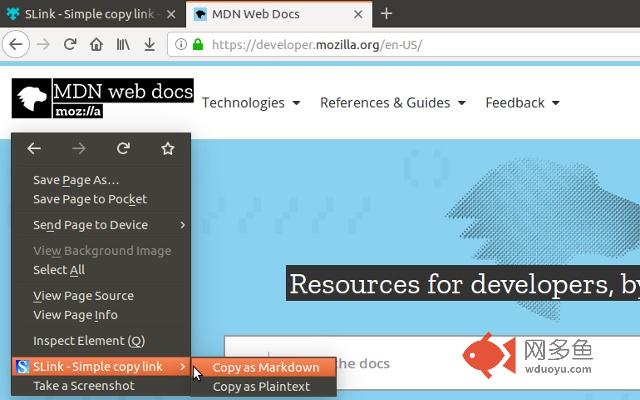640x400 pixels.
Task: Open a new tab with plus button
Action: pos(386,14)
